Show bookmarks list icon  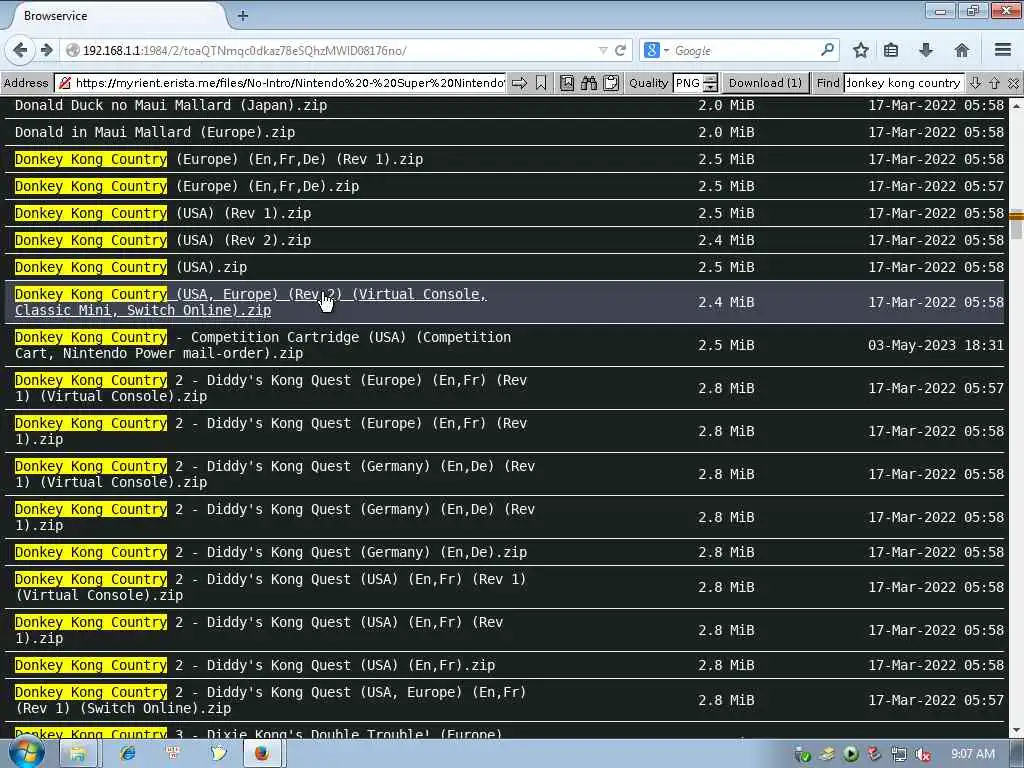click(x=891, y=50)
